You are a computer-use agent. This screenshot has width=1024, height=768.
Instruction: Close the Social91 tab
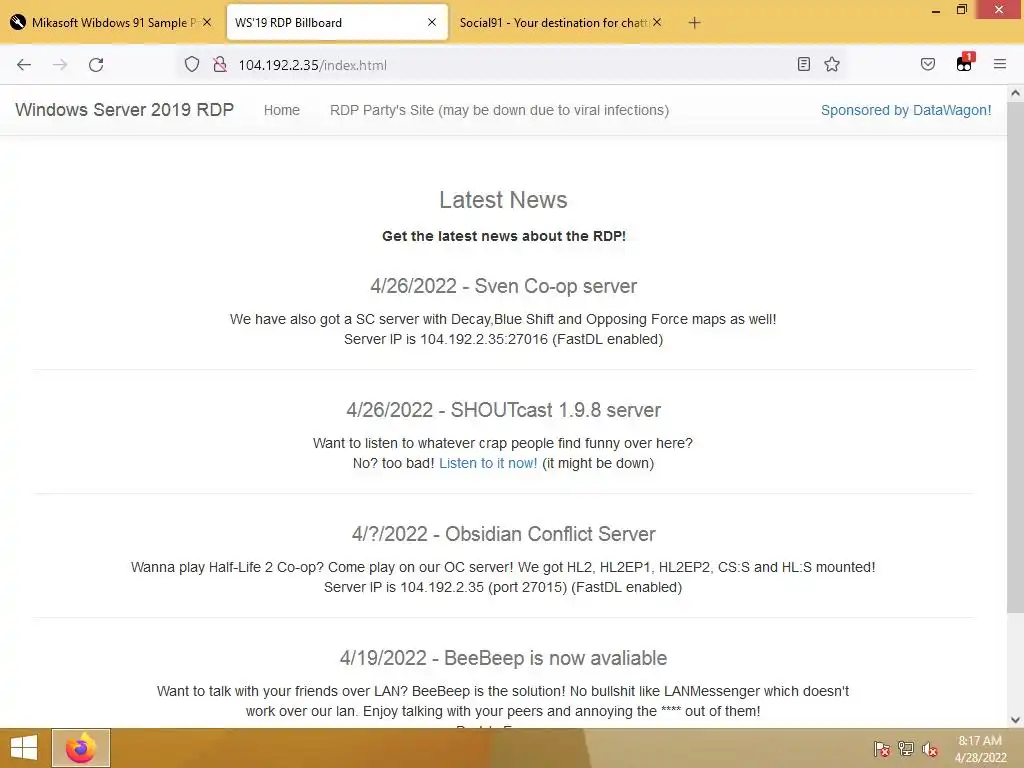tap(657, 22)
